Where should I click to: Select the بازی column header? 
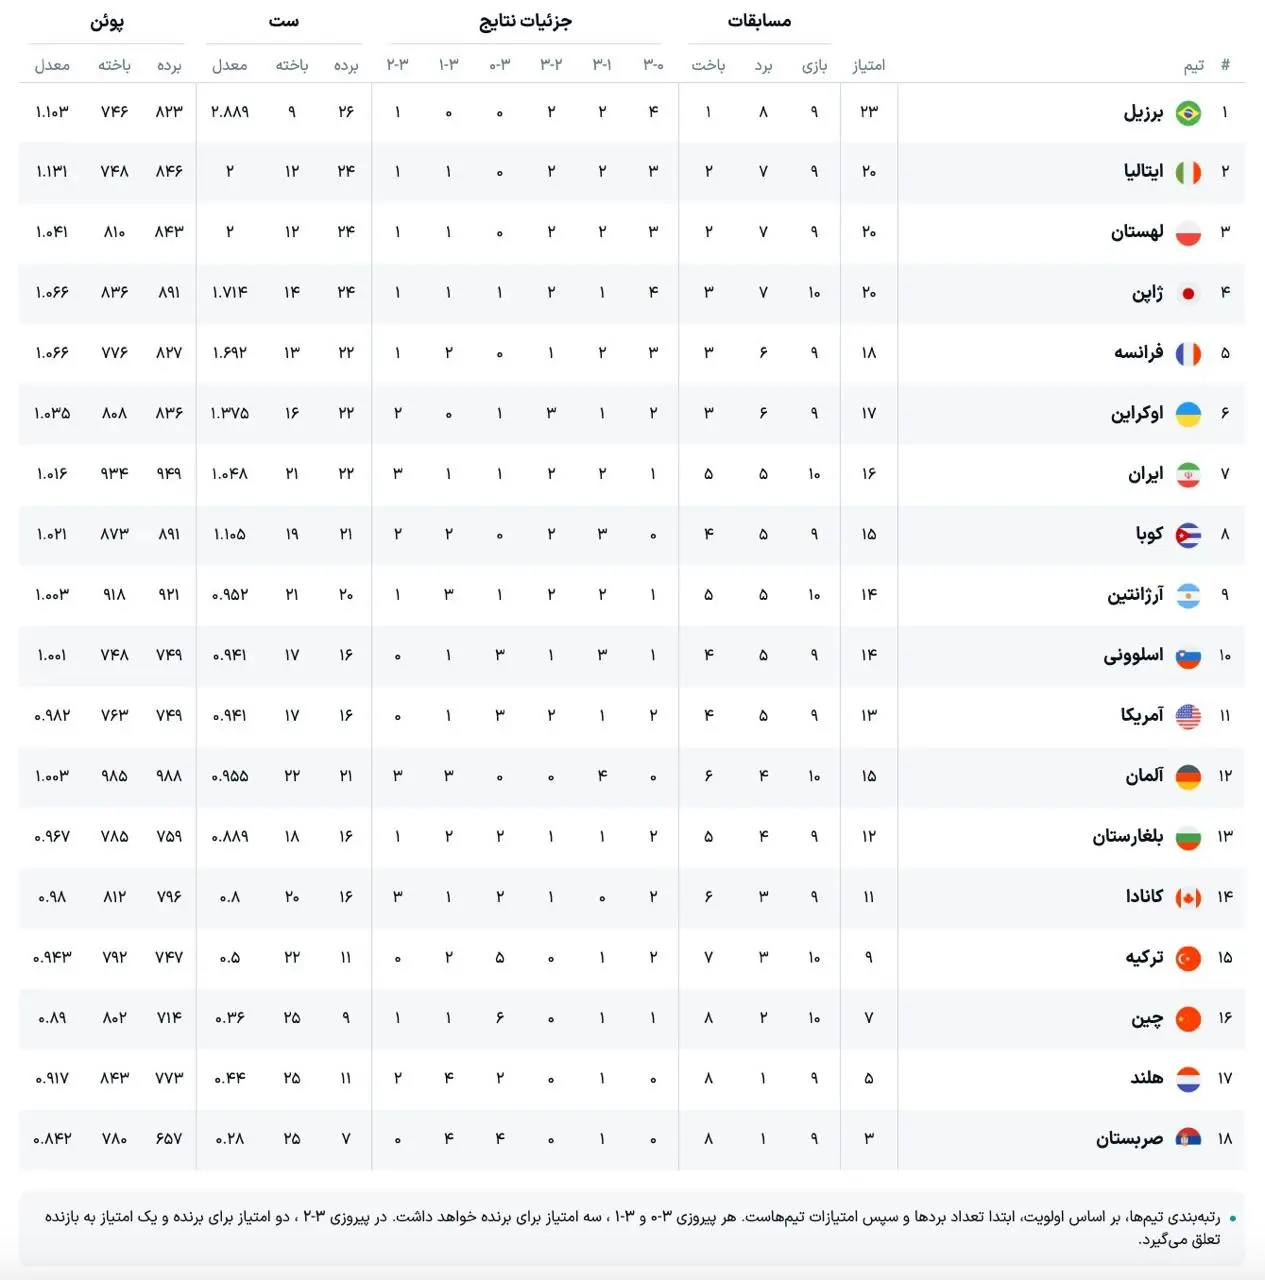[x=814, y=65]
